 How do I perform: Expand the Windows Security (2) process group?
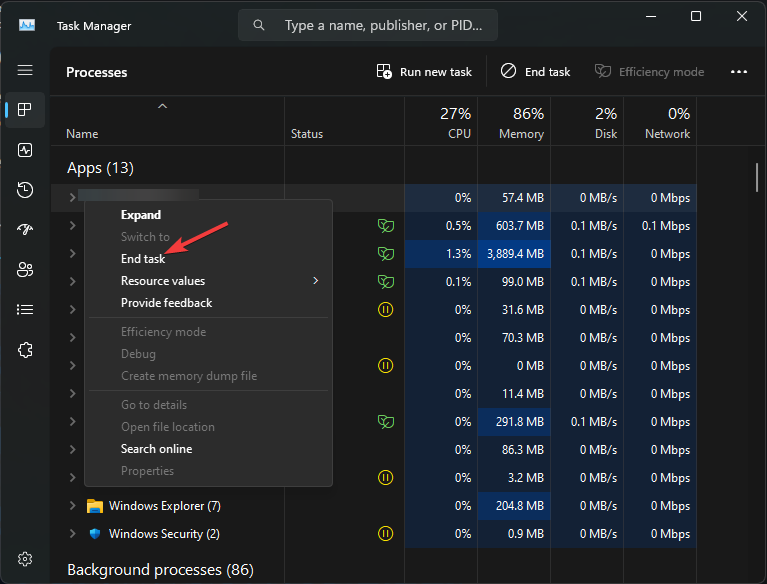(72, 534)
